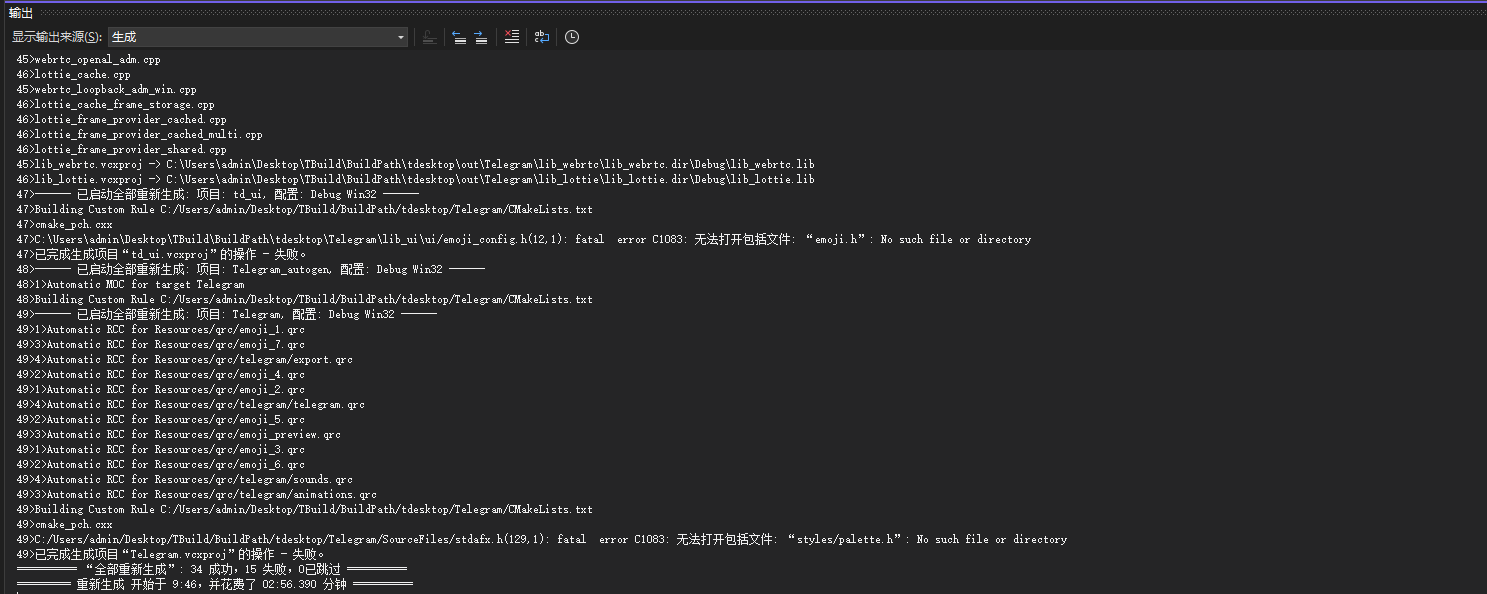Click the clock toolbar icon
Screen dimensions: 1487x594
[x=571, y=37]
